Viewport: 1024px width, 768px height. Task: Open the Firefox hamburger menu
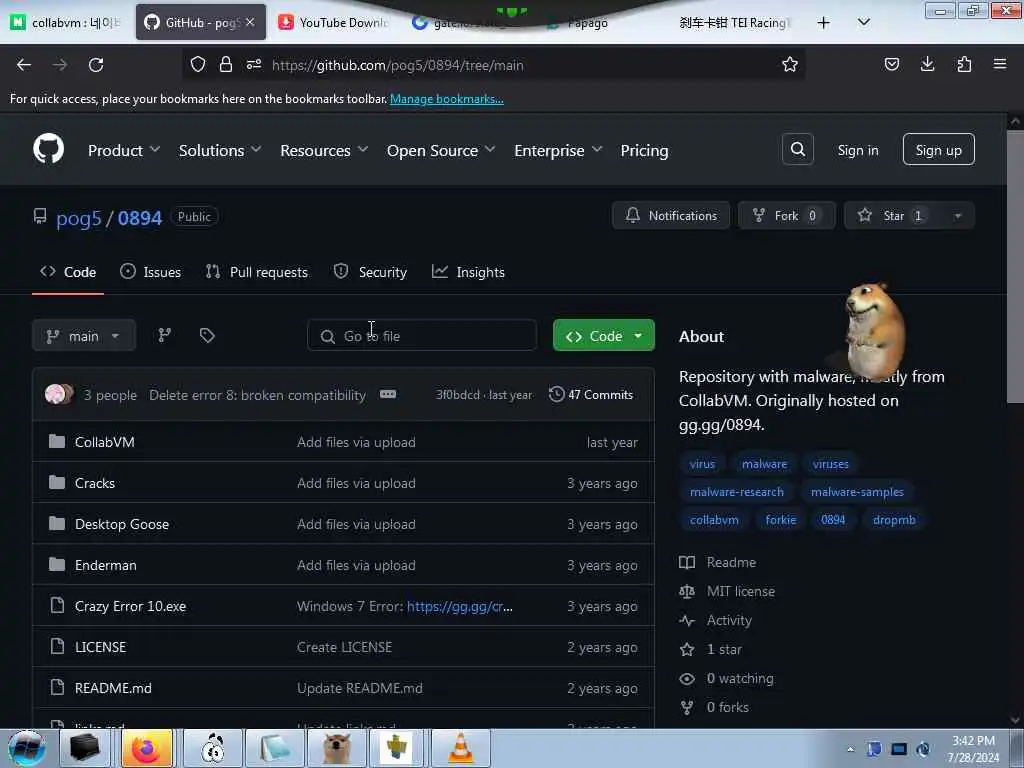pyautogui.click(x=1000, y=64)
